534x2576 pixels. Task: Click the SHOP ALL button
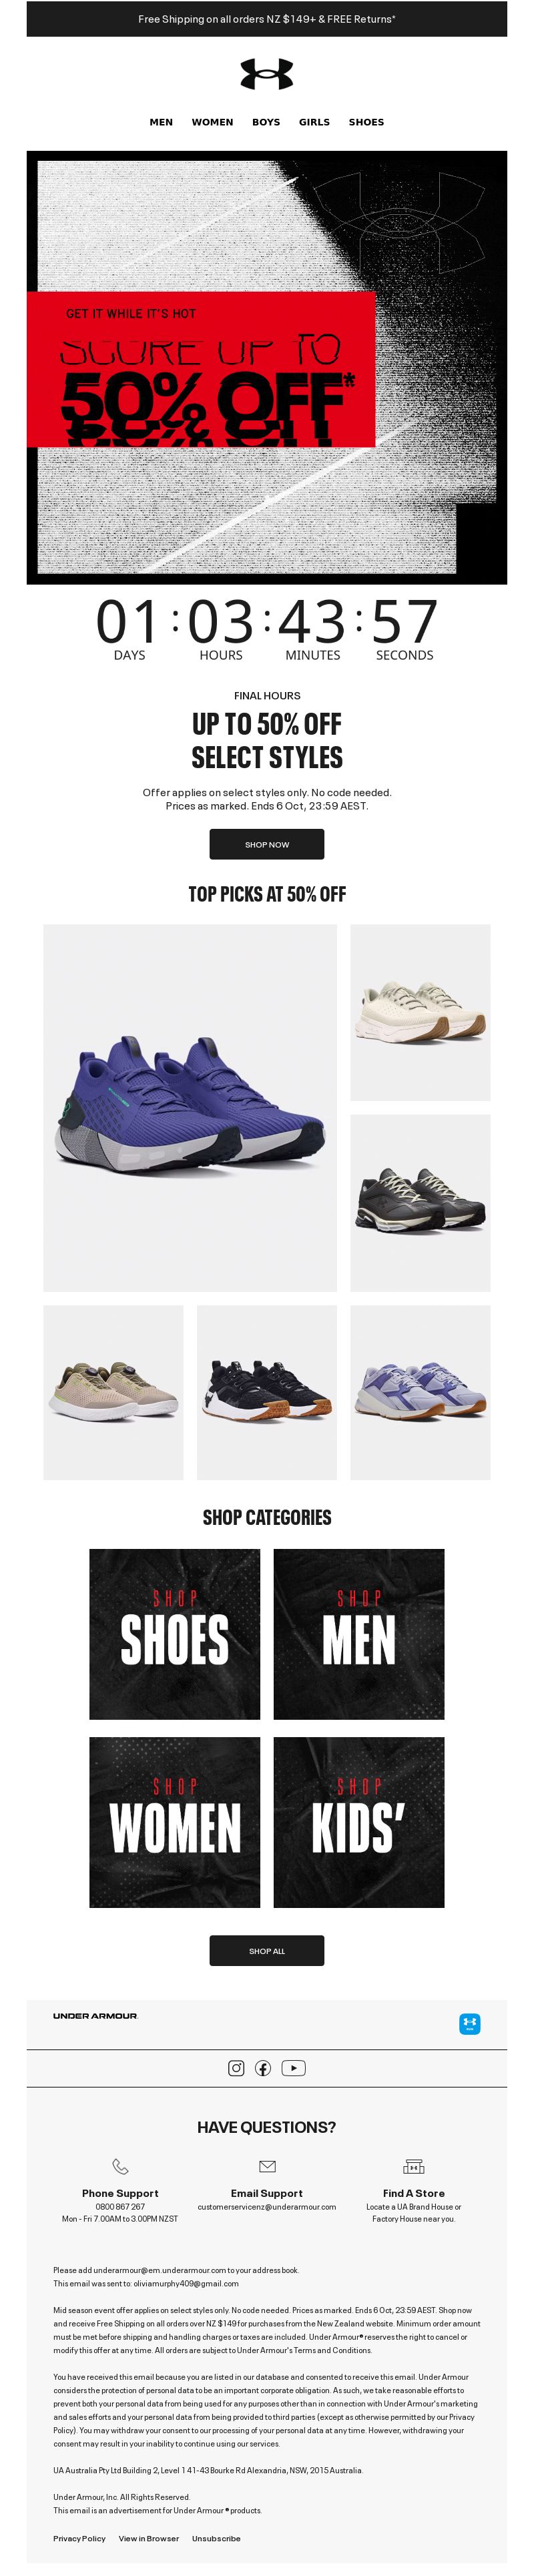click(267, 1950)
